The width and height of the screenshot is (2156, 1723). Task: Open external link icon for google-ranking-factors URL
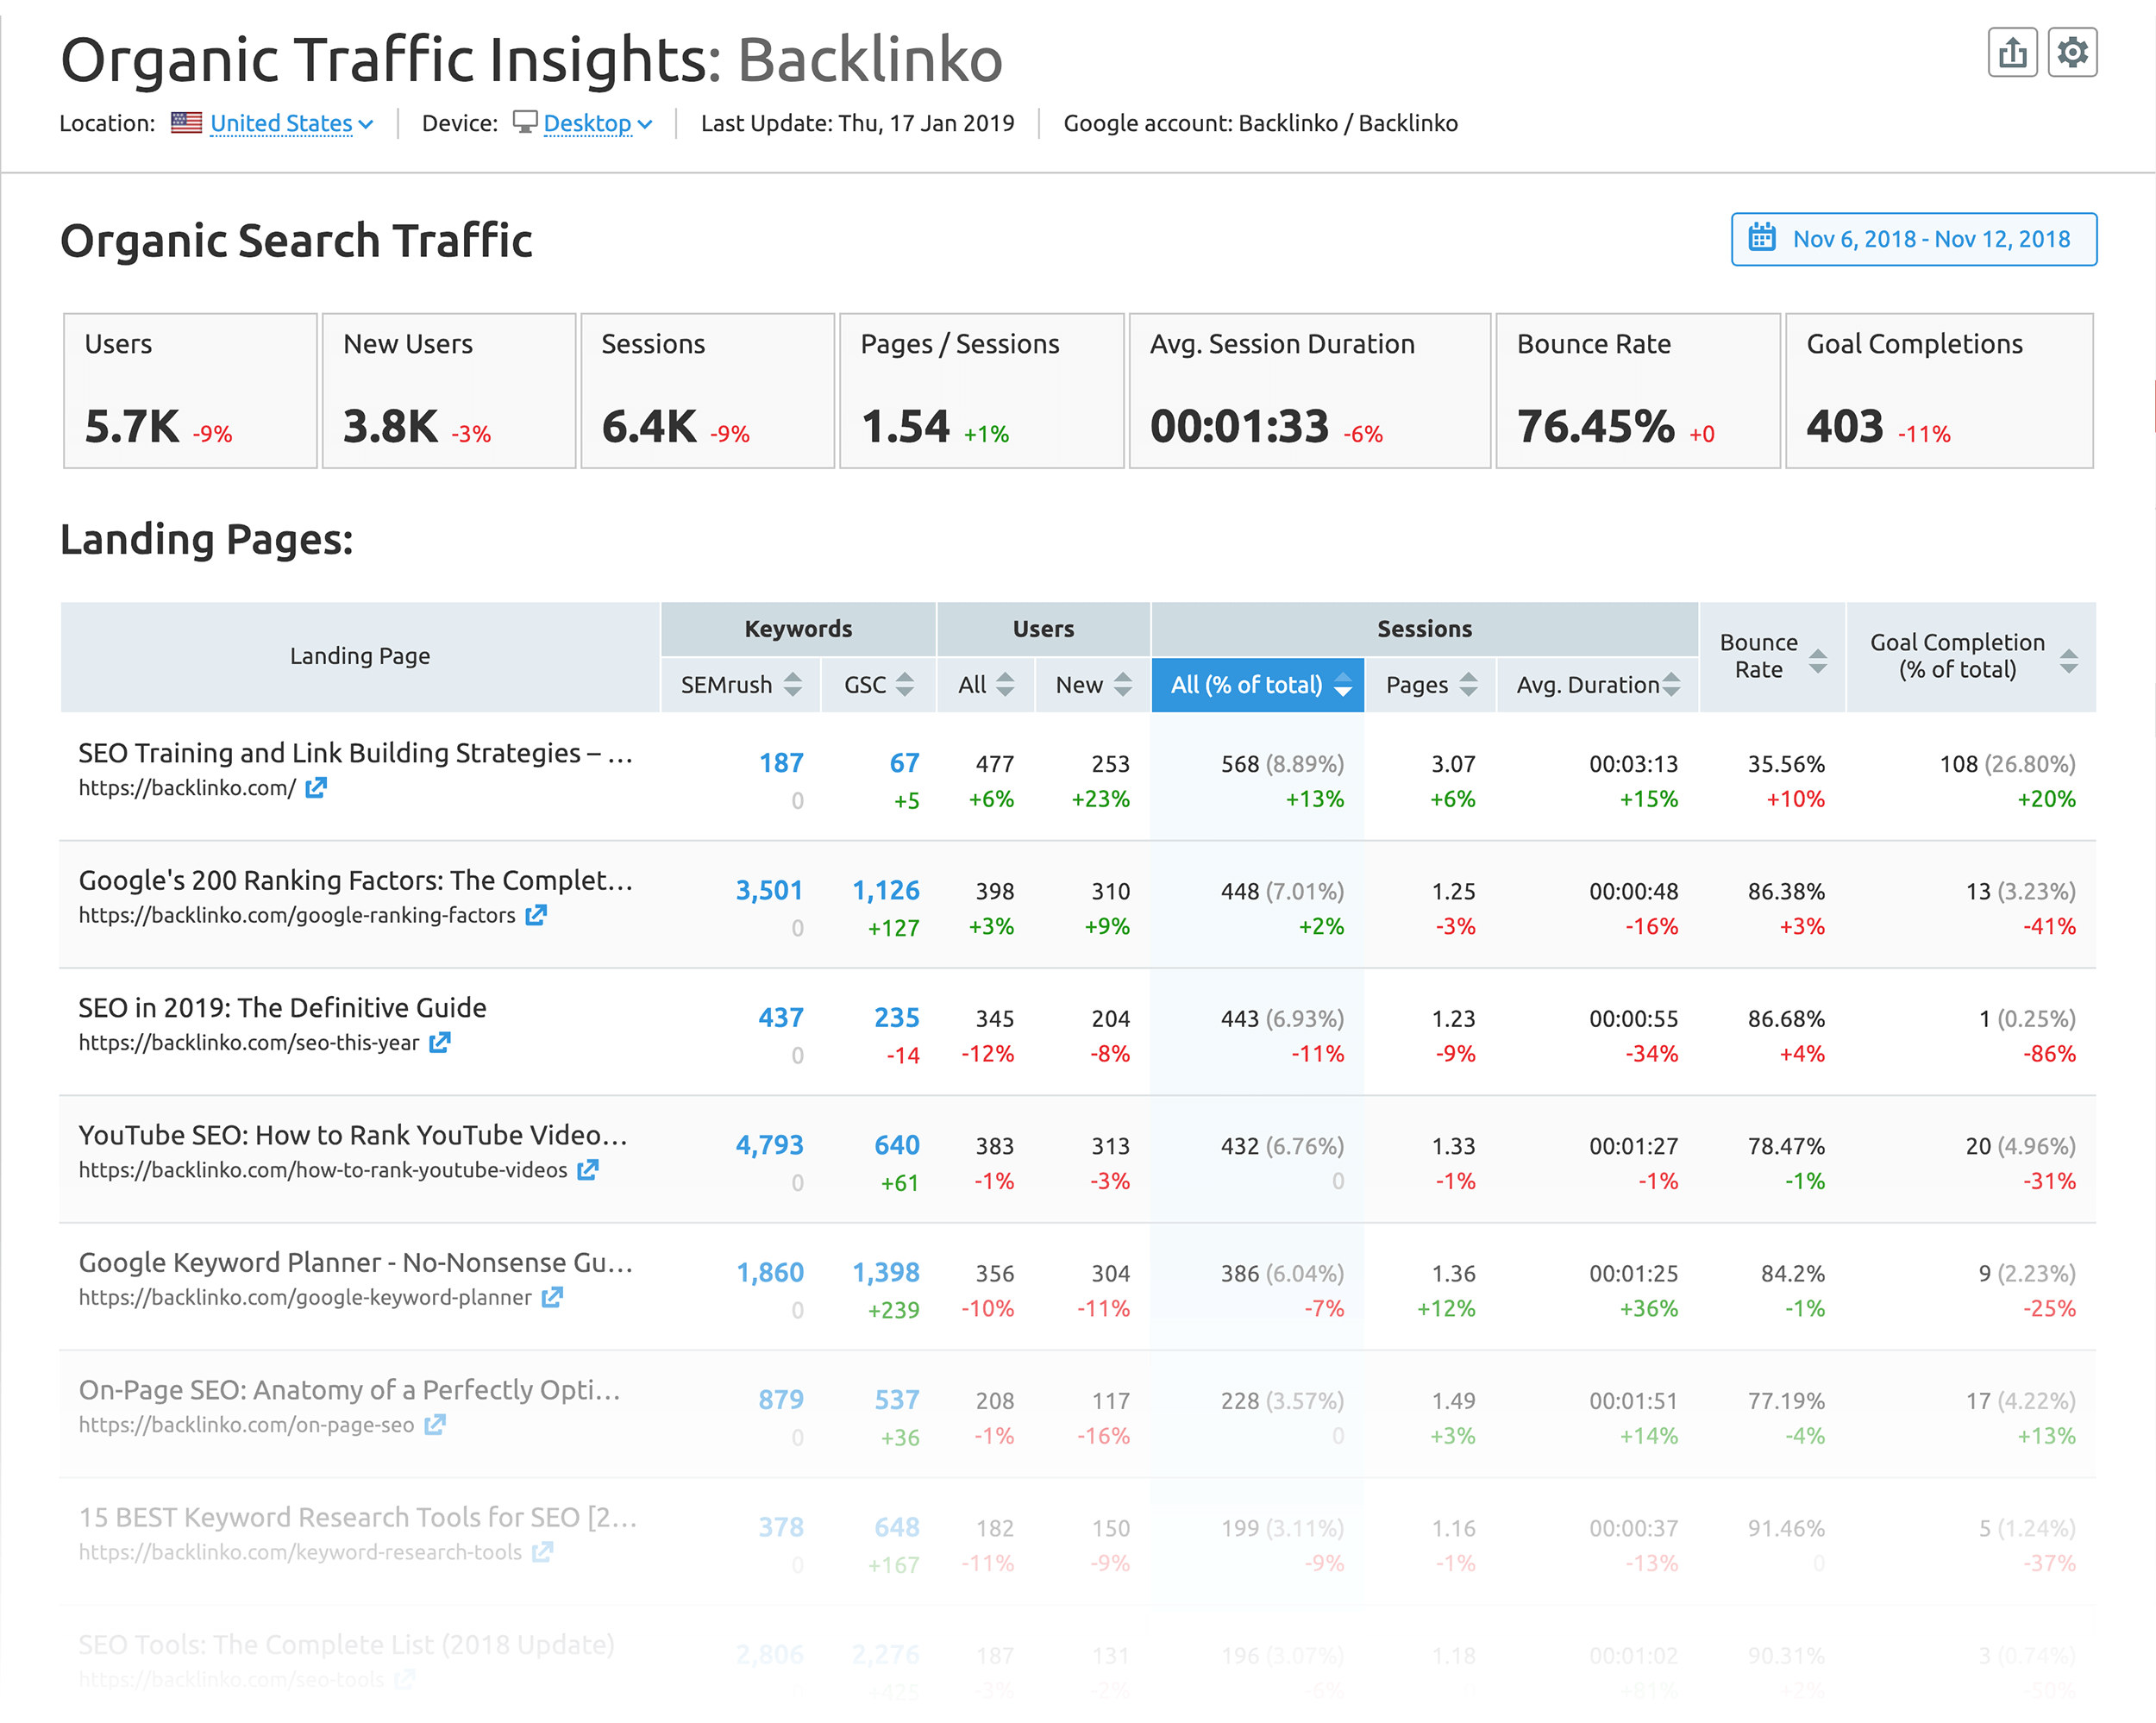coord(536,915)
